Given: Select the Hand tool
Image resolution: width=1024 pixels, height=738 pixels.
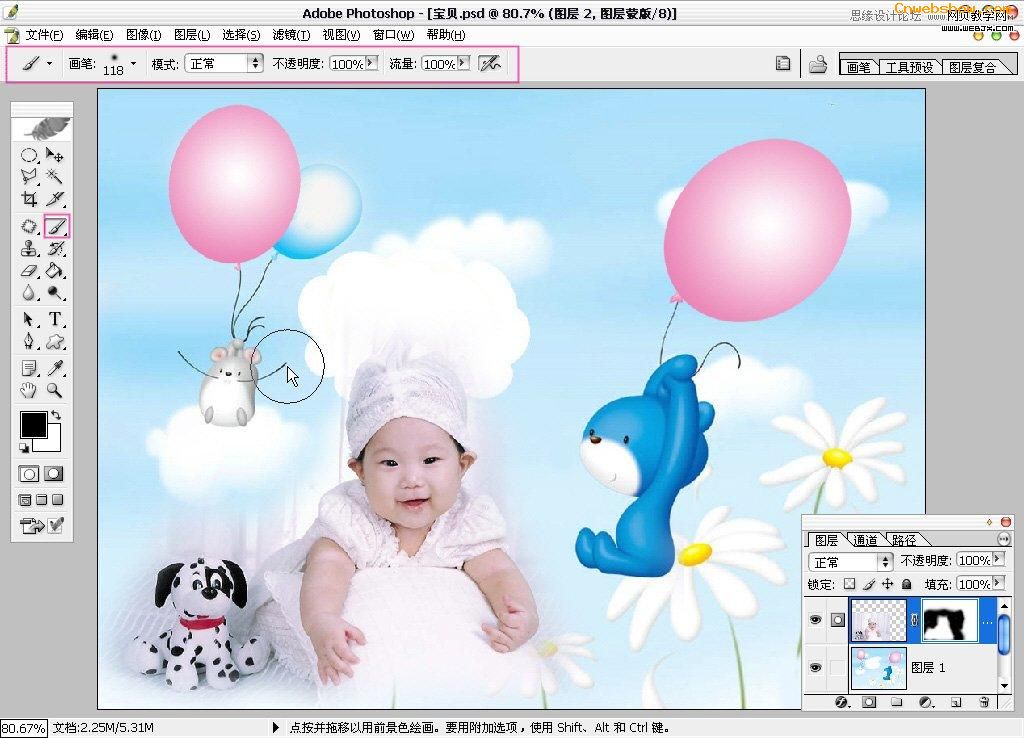Looking at the screenshot, I should point(29,391).
